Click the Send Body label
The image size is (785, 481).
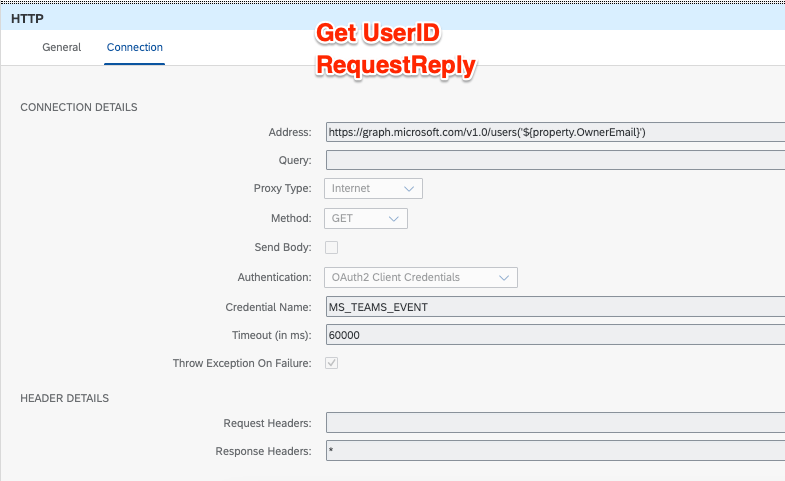(x=283, y=247)
